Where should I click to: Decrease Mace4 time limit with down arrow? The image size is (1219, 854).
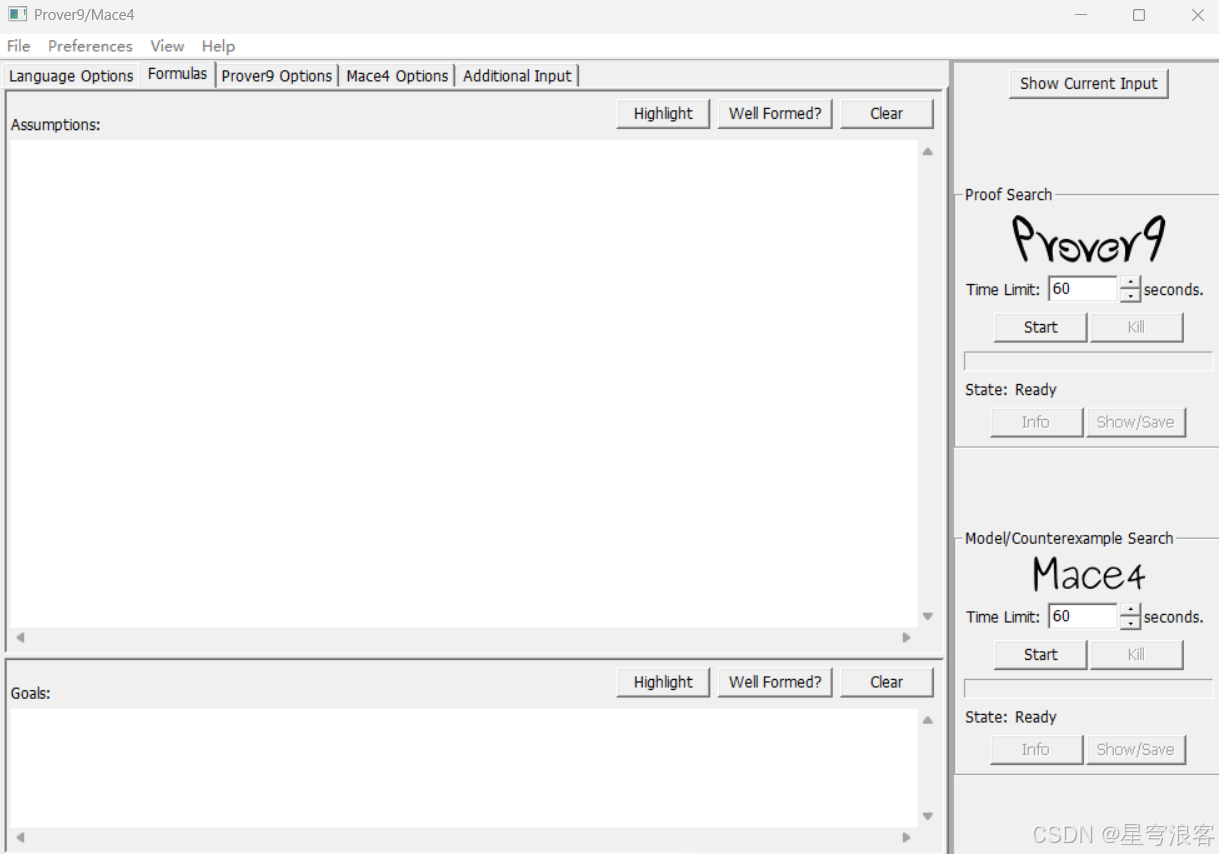point(1130,624)
